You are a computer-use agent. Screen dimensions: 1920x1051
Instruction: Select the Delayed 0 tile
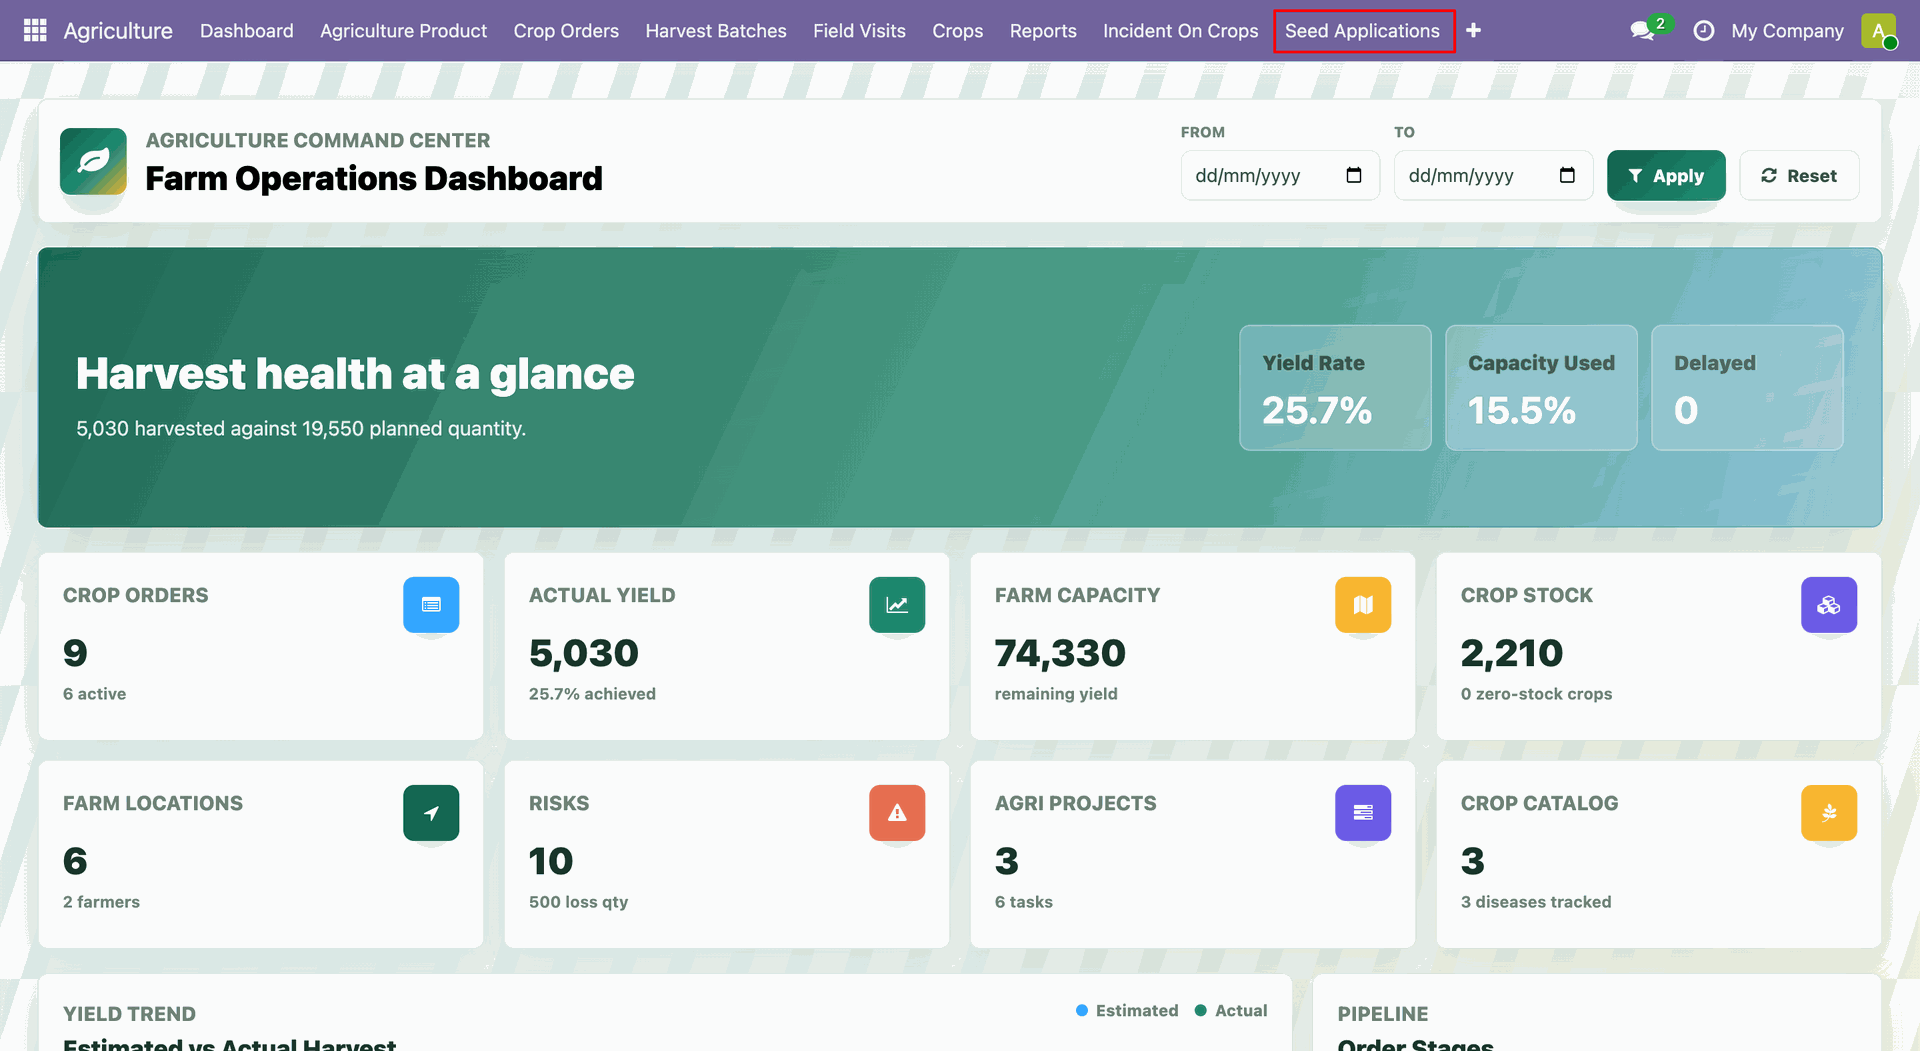click(x=1747, y=388)
